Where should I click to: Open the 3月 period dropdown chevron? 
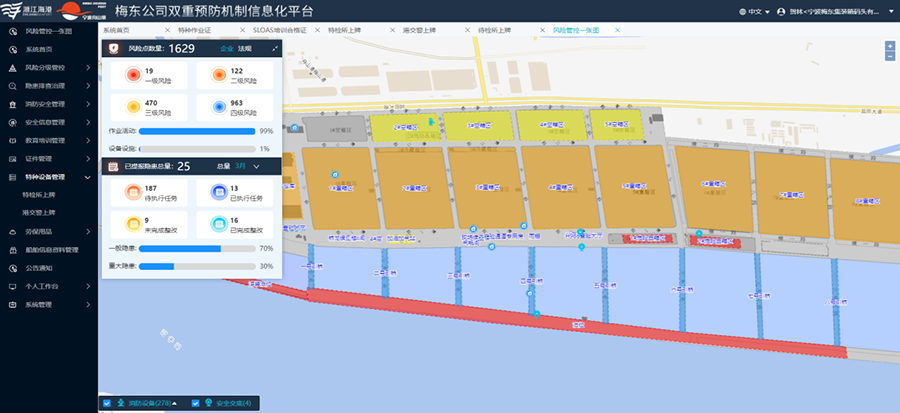pos(257,166)
